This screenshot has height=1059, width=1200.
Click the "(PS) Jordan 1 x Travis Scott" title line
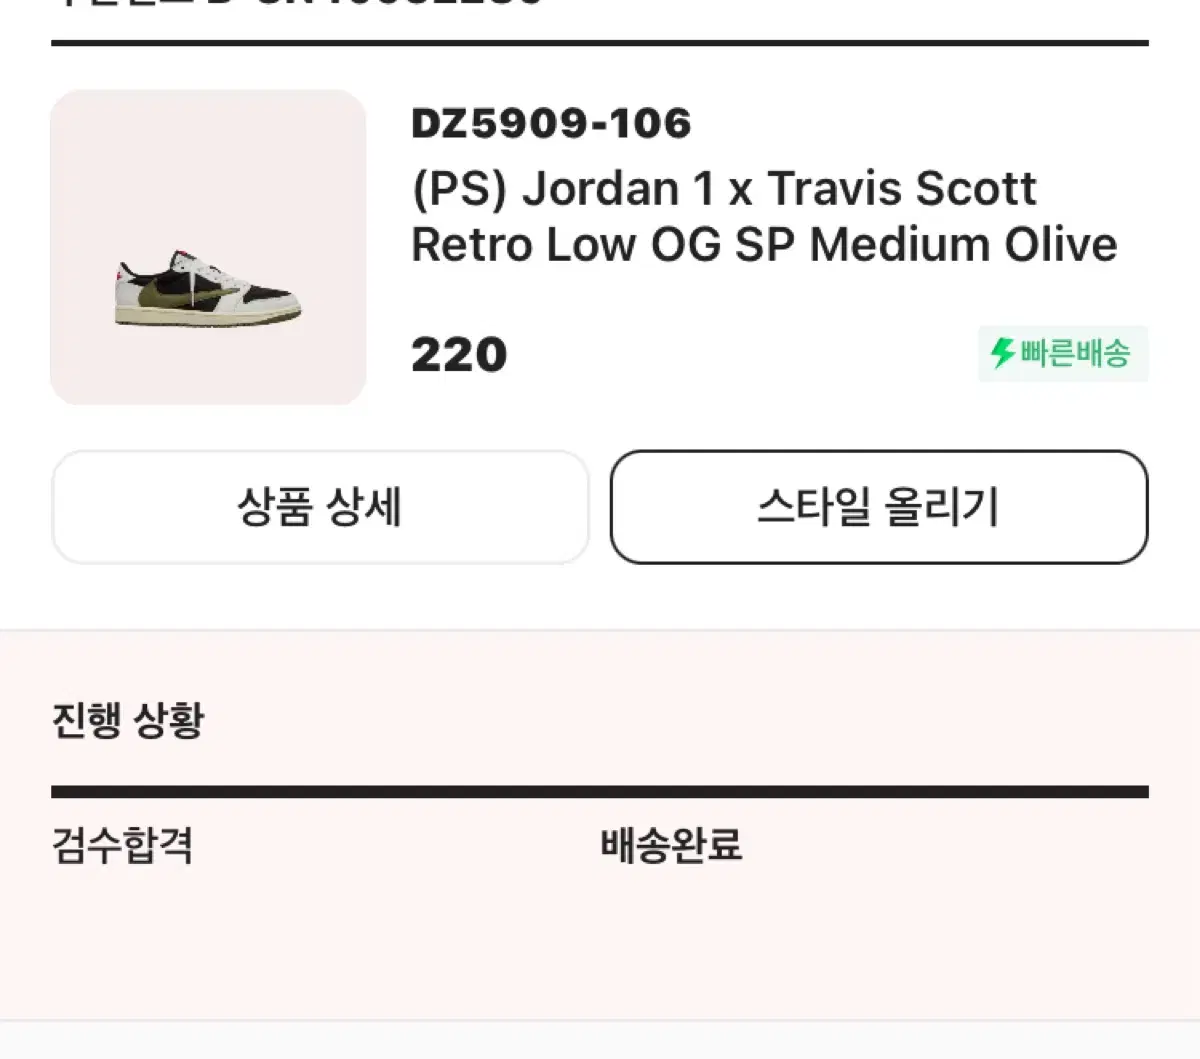pyautogui.click(x=724, y=189)
